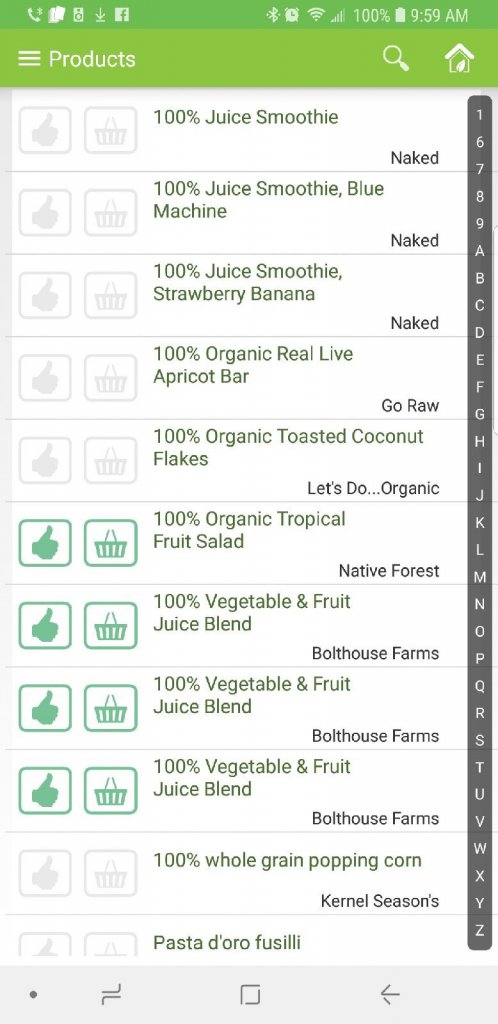
Task: Add 100% Organic Toasted Coconut Flakes to basket
Action: (x=110, y=460)
